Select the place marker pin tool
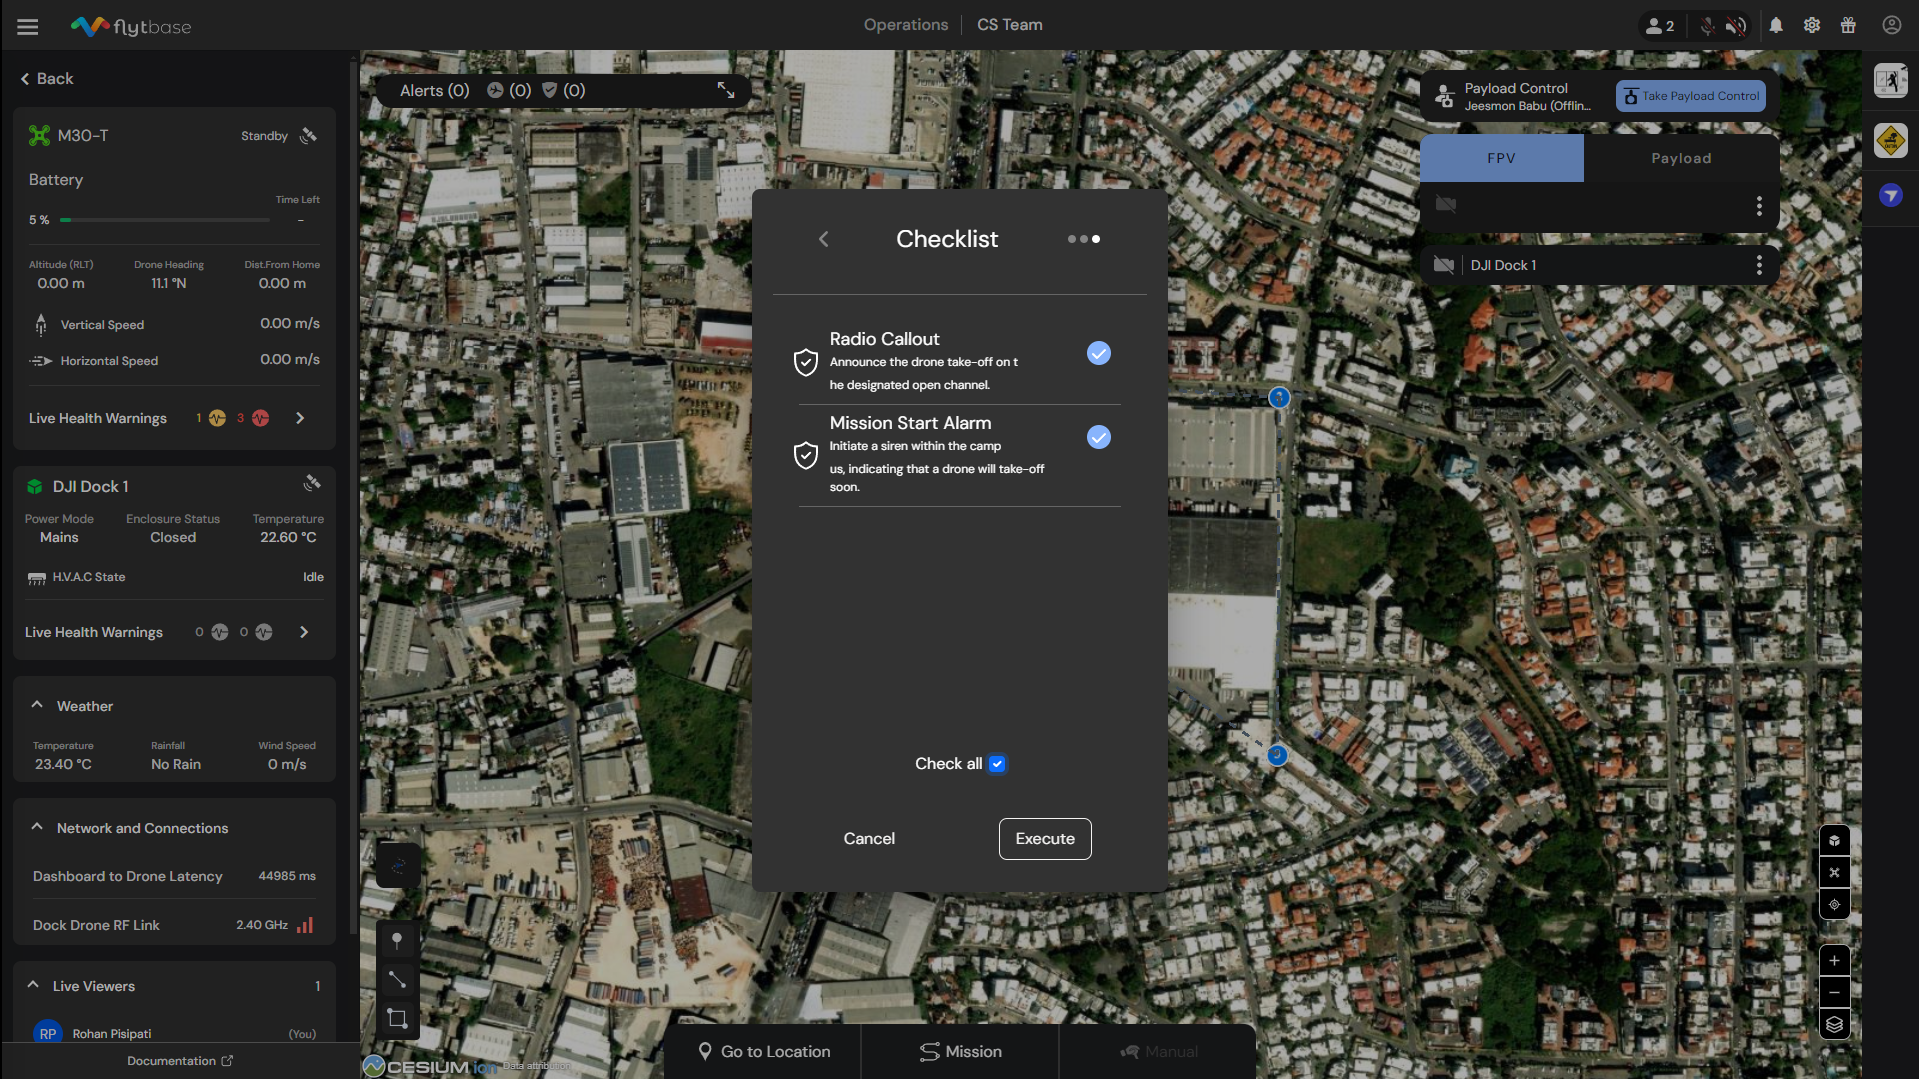The height and width of the screenshot is (1079, 1919). tap(397, 940)
